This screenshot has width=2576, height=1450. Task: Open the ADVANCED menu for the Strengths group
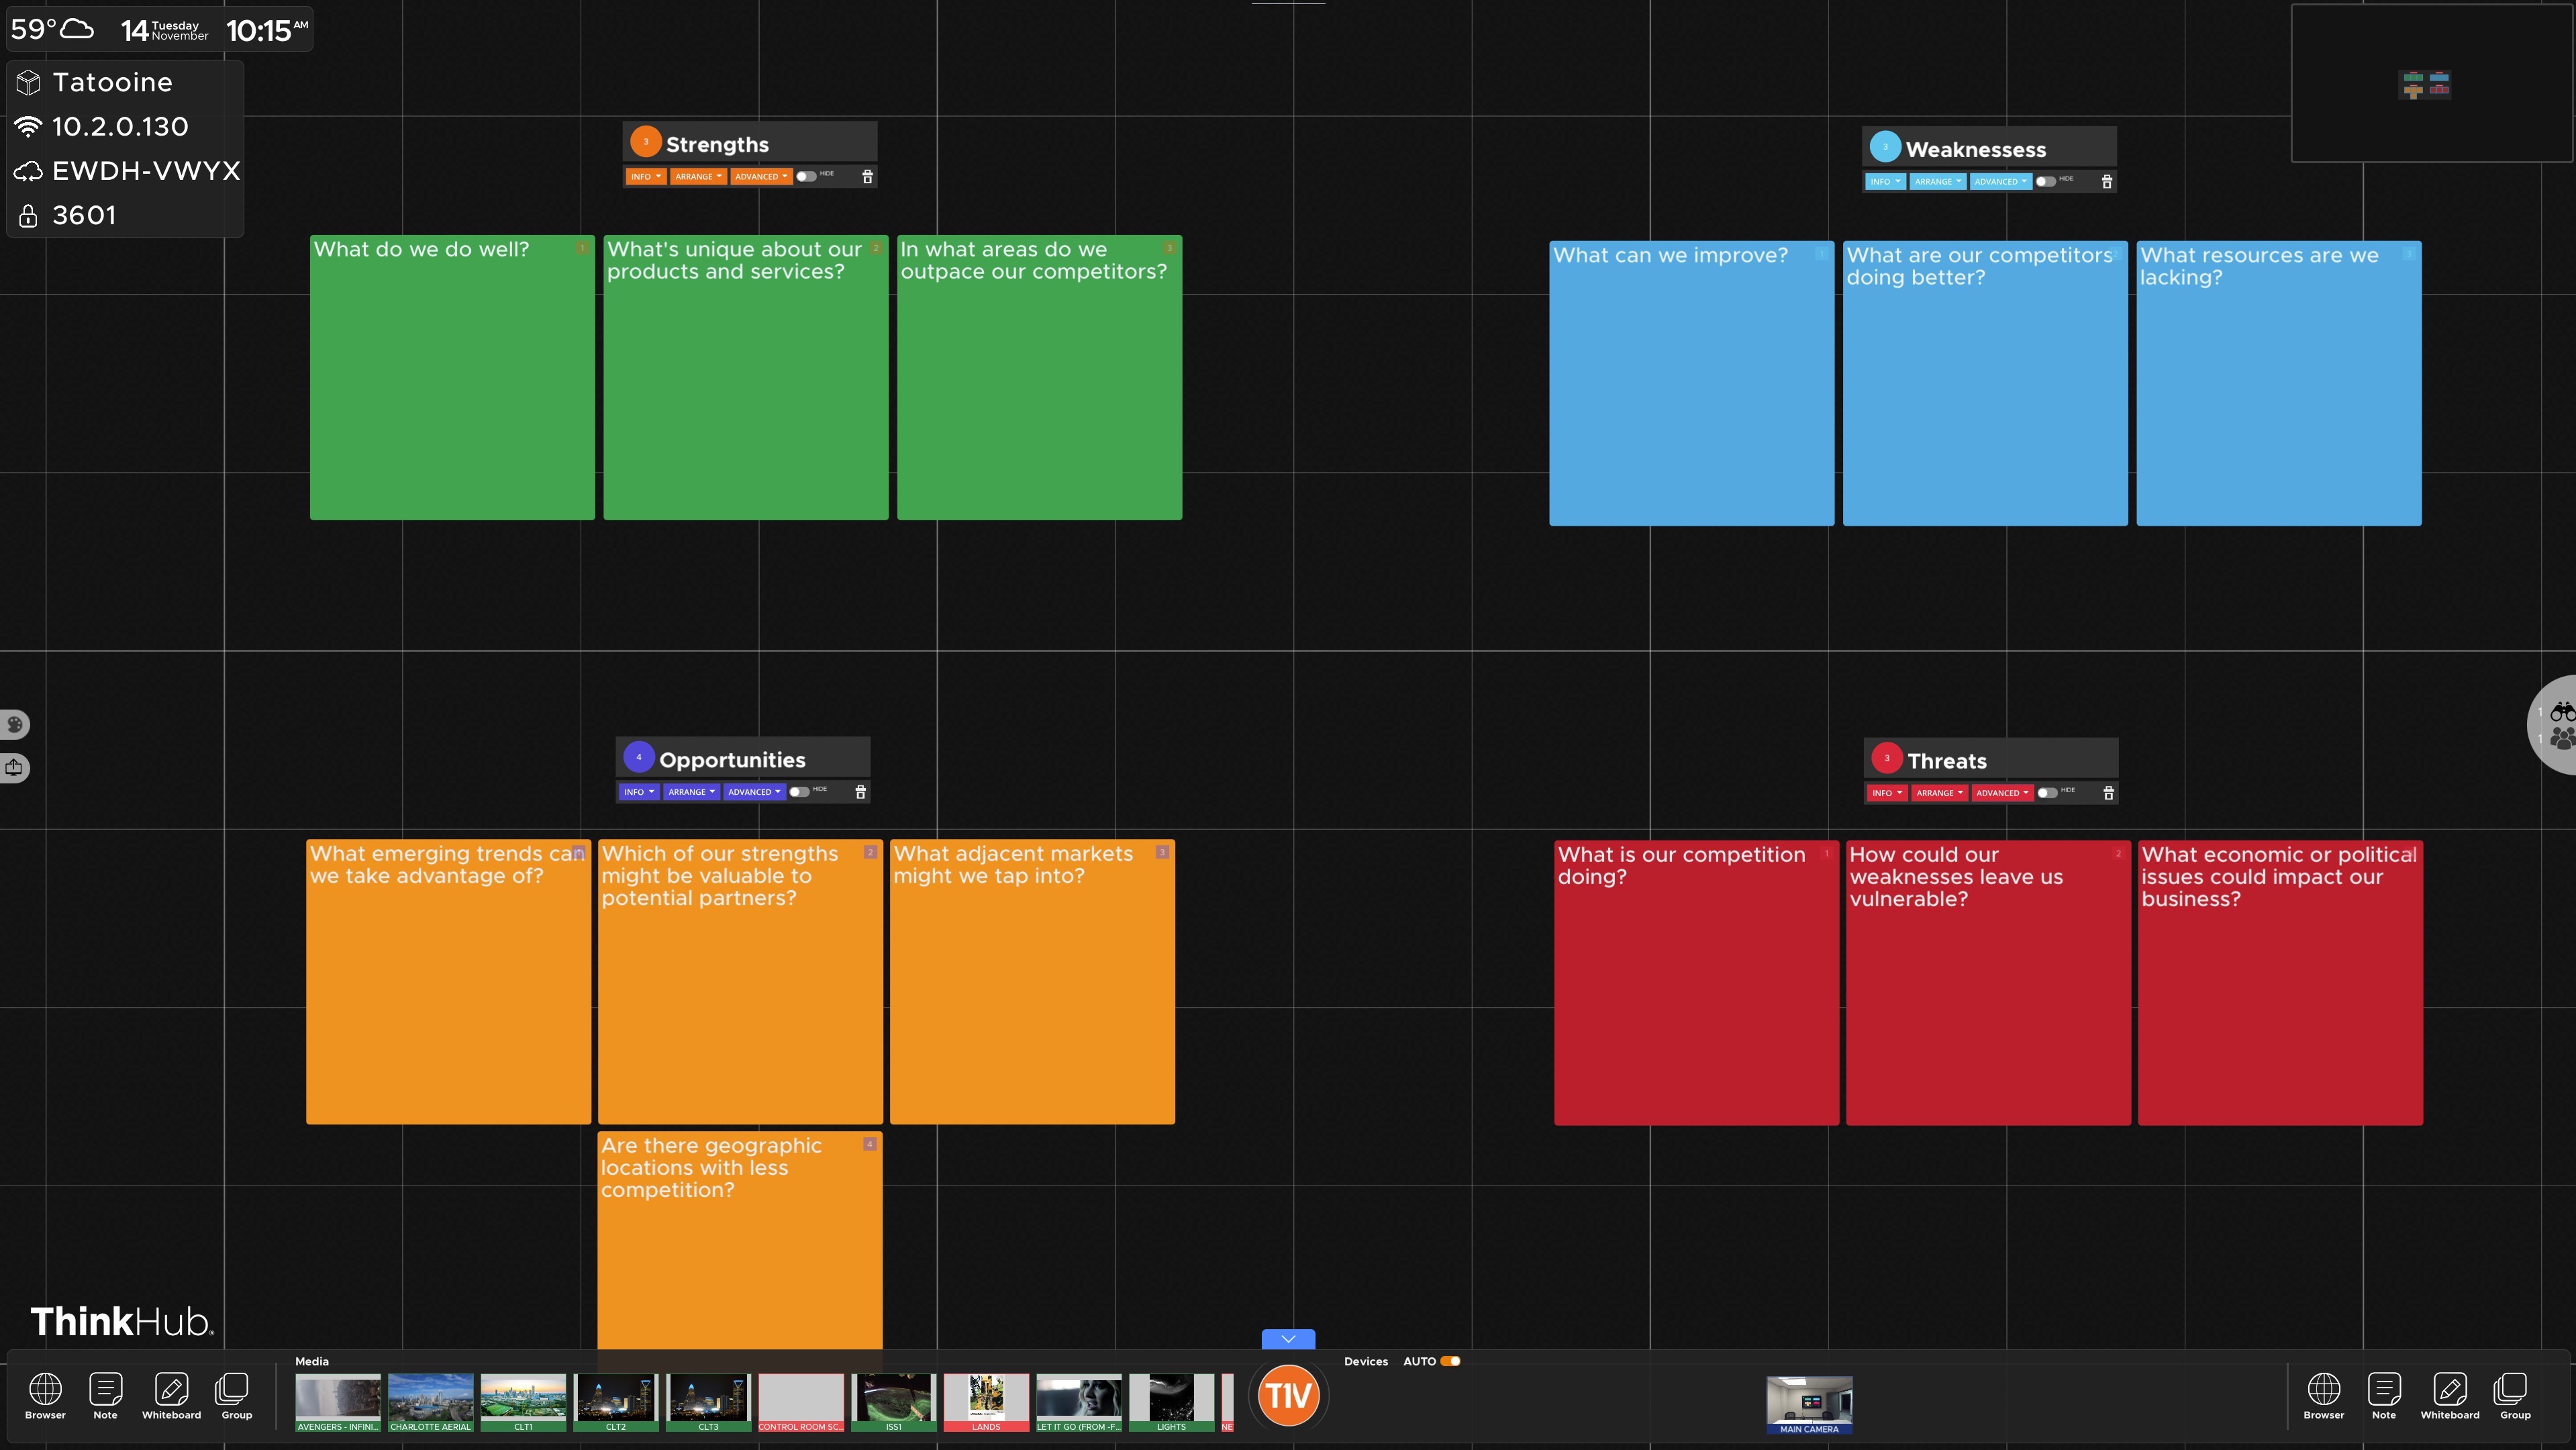(x=761, y=176)
